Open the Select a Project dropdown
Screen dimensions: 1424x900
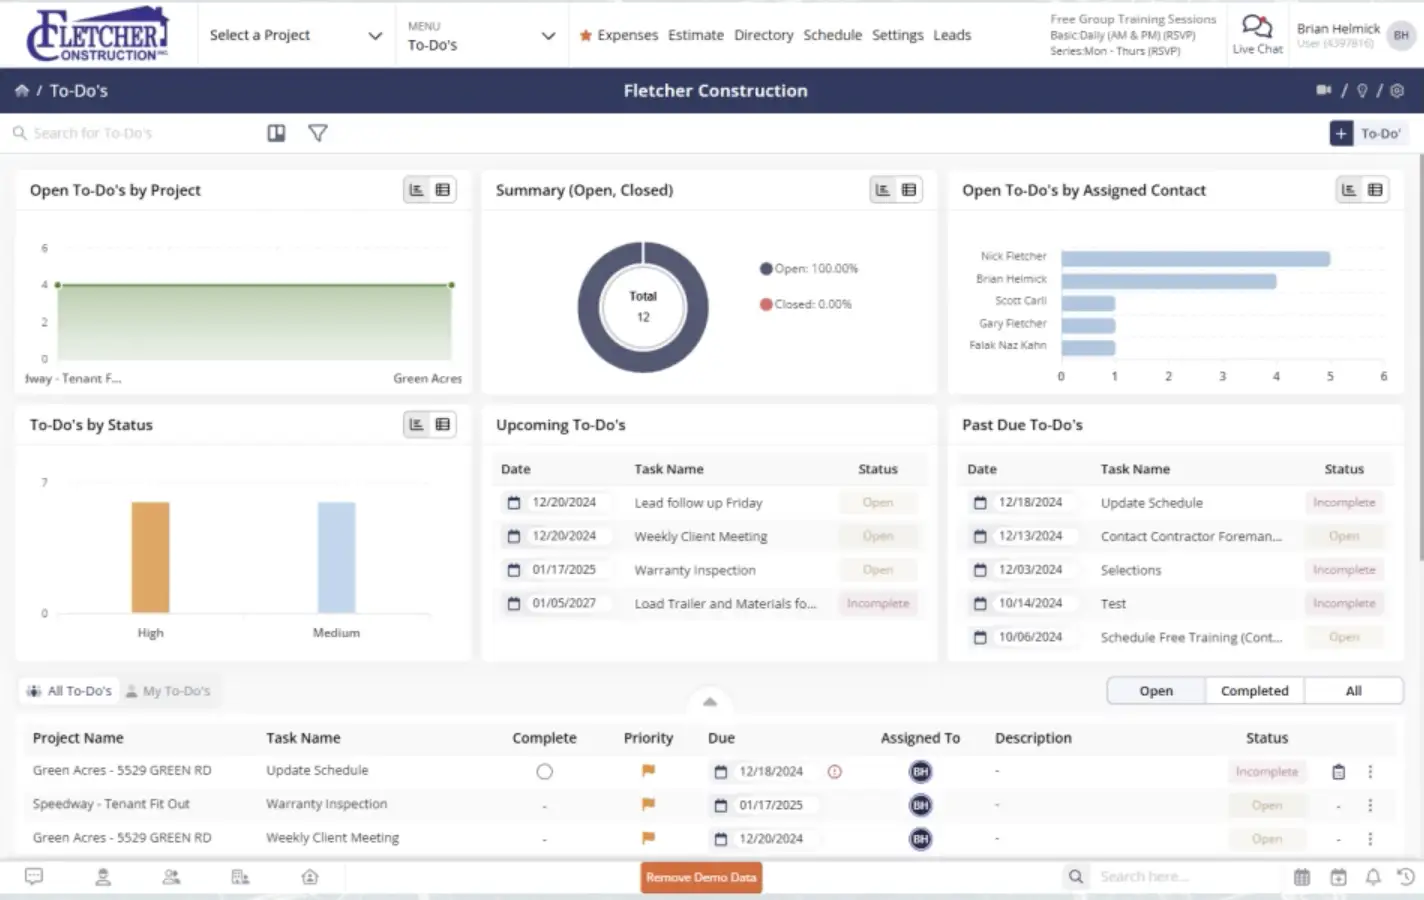pos(295,35)
